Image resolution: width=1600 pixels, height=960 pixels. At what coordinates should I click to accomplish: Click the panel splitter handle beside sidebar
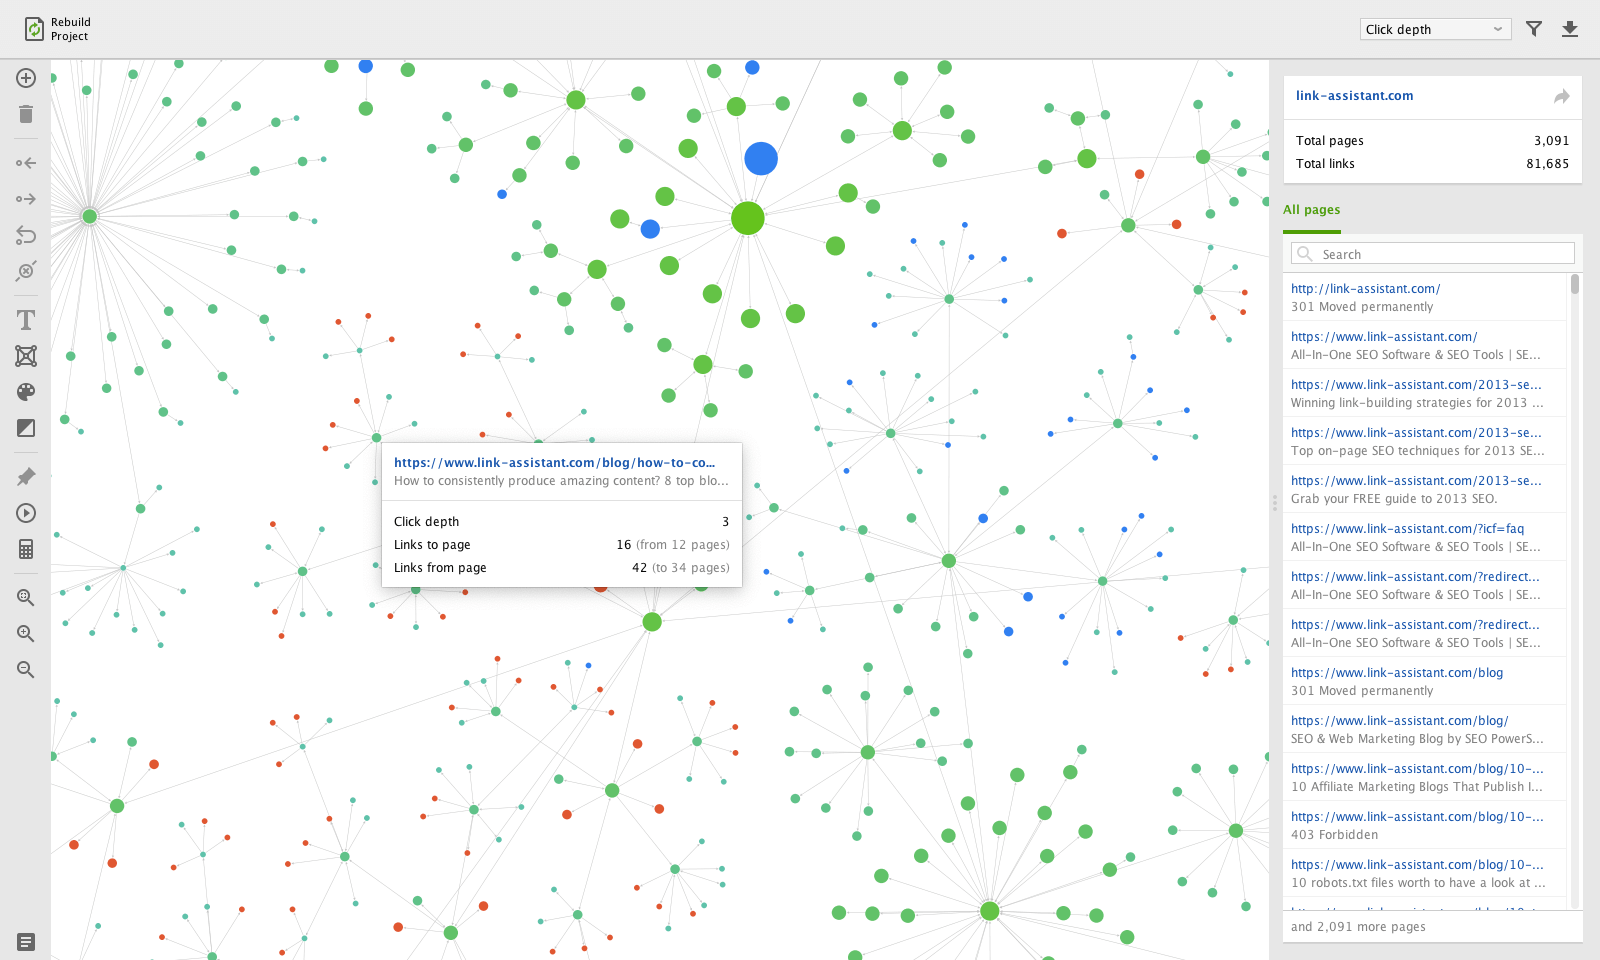(x=1275, y=503)
